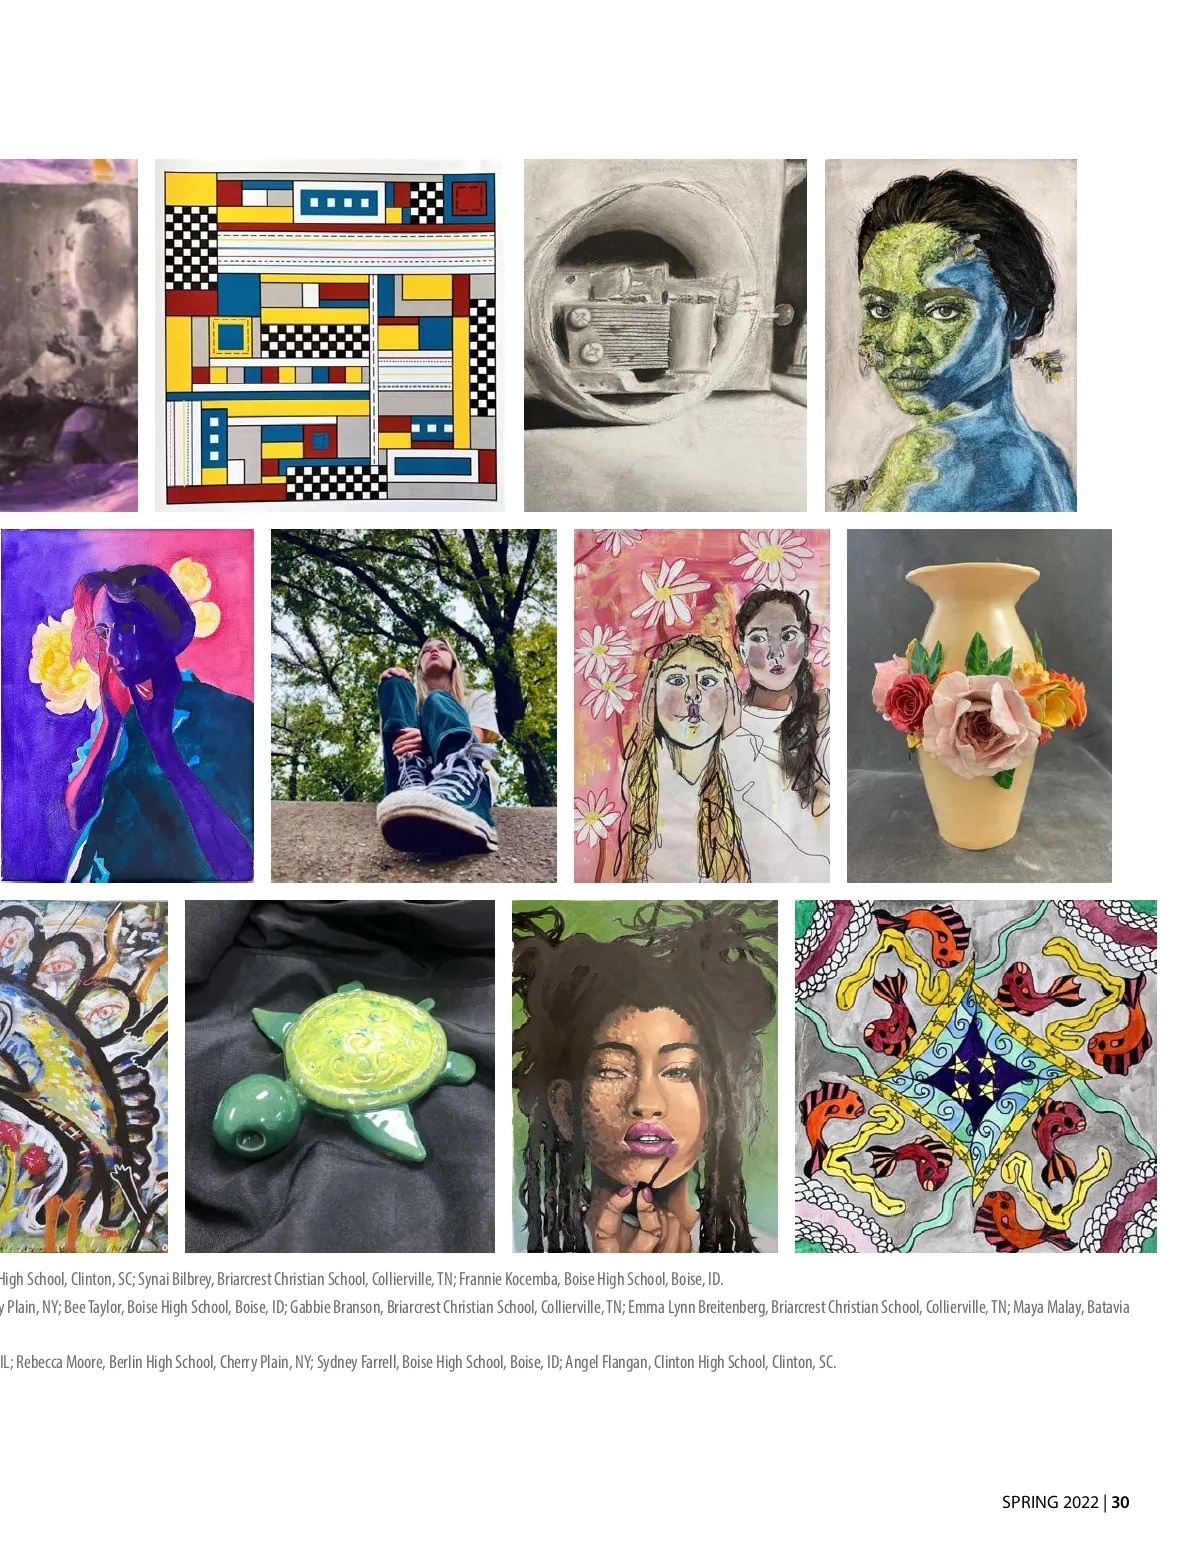
Task: Click the purple and gray abstract painting
Action: click(x=69, y=335)
